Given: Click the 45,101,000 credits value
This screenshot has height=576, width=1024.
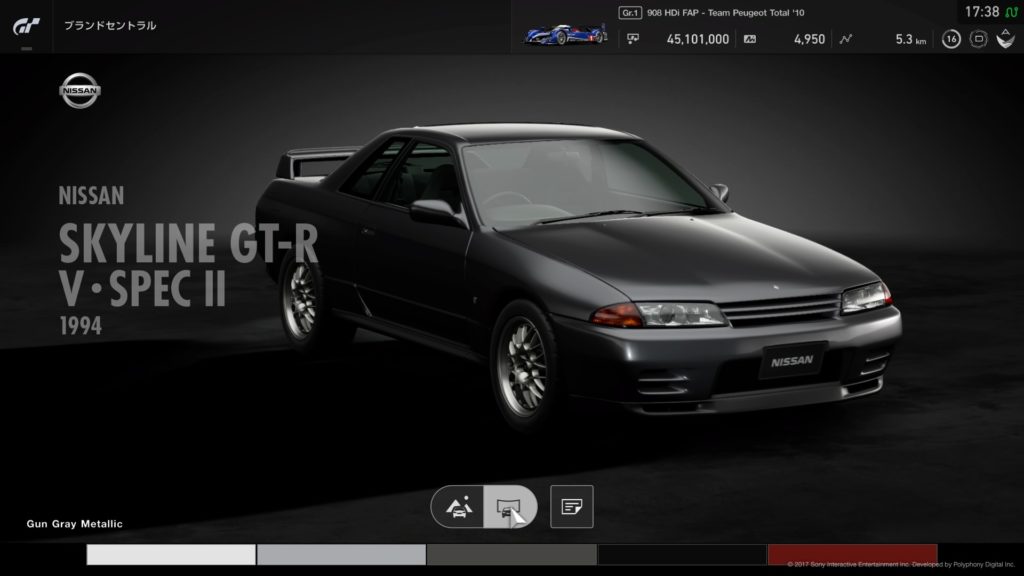Looking at the screenshot, I should [697, 39].
